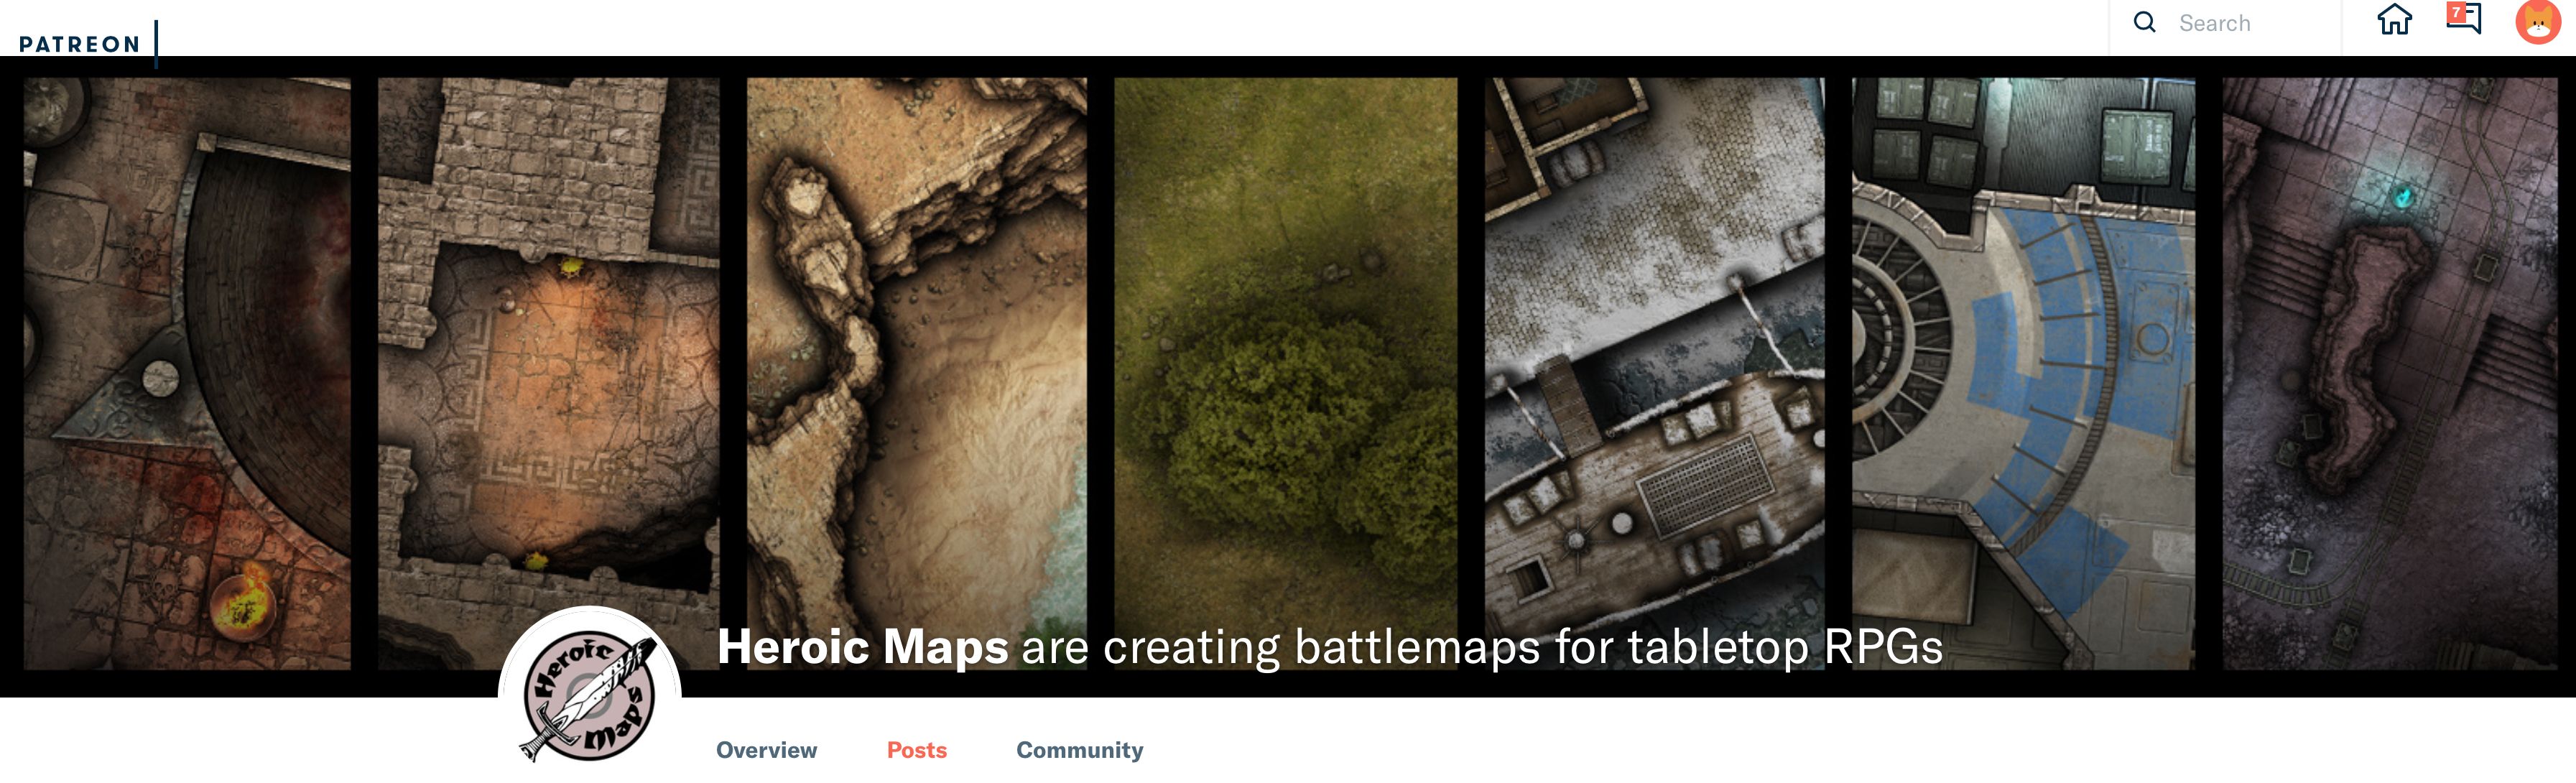
Task: Open the Community tab
Action: pyautogui.click(x=1079, y=750)
